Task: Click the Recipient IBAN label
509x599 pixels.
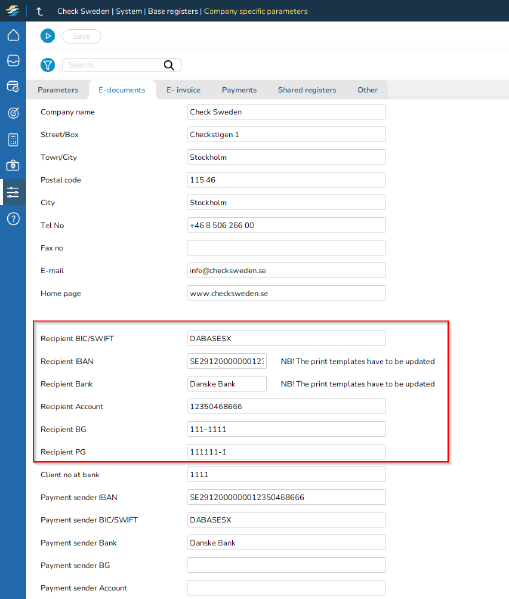Action: point(67,361)
